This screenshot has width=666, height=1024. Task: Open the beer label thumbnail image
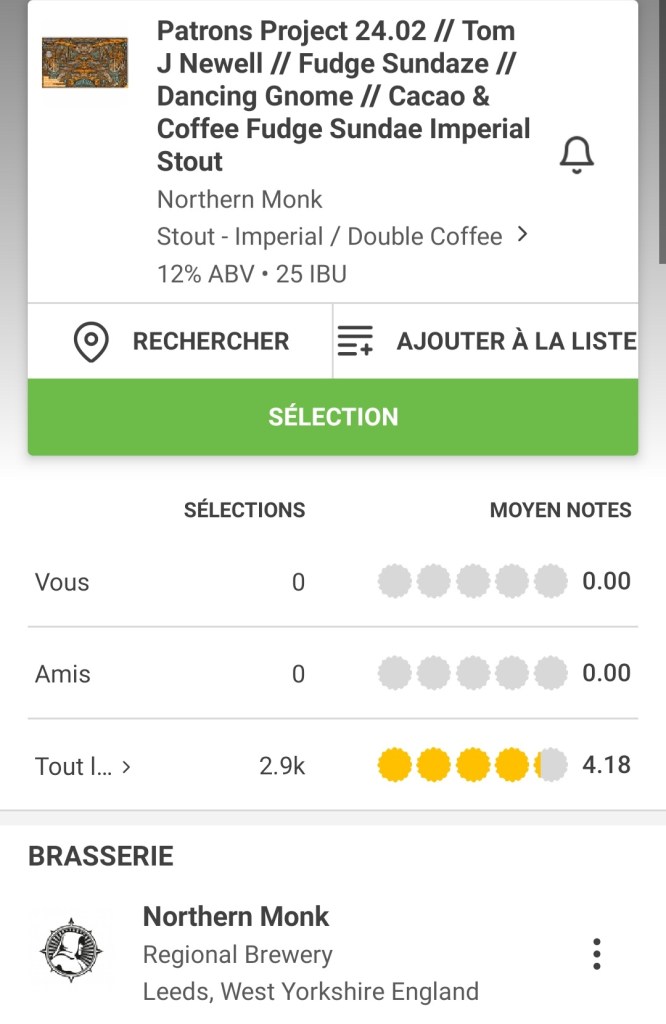click(85, 62)
